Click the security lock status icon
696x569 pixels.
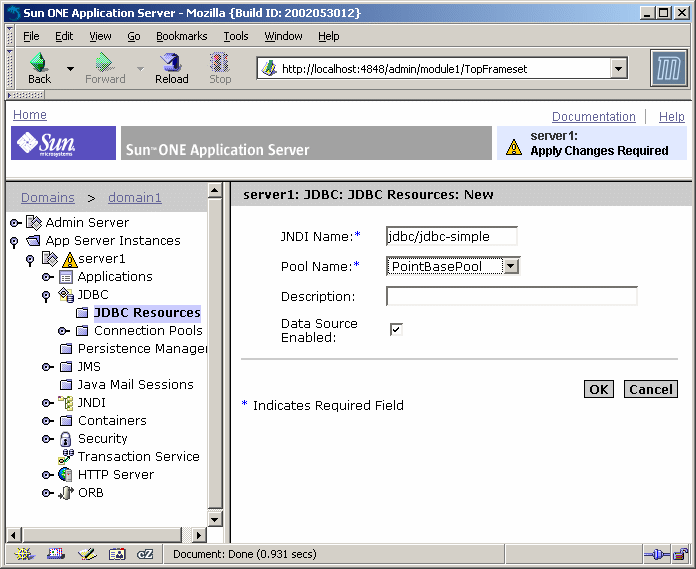[680, 554]
